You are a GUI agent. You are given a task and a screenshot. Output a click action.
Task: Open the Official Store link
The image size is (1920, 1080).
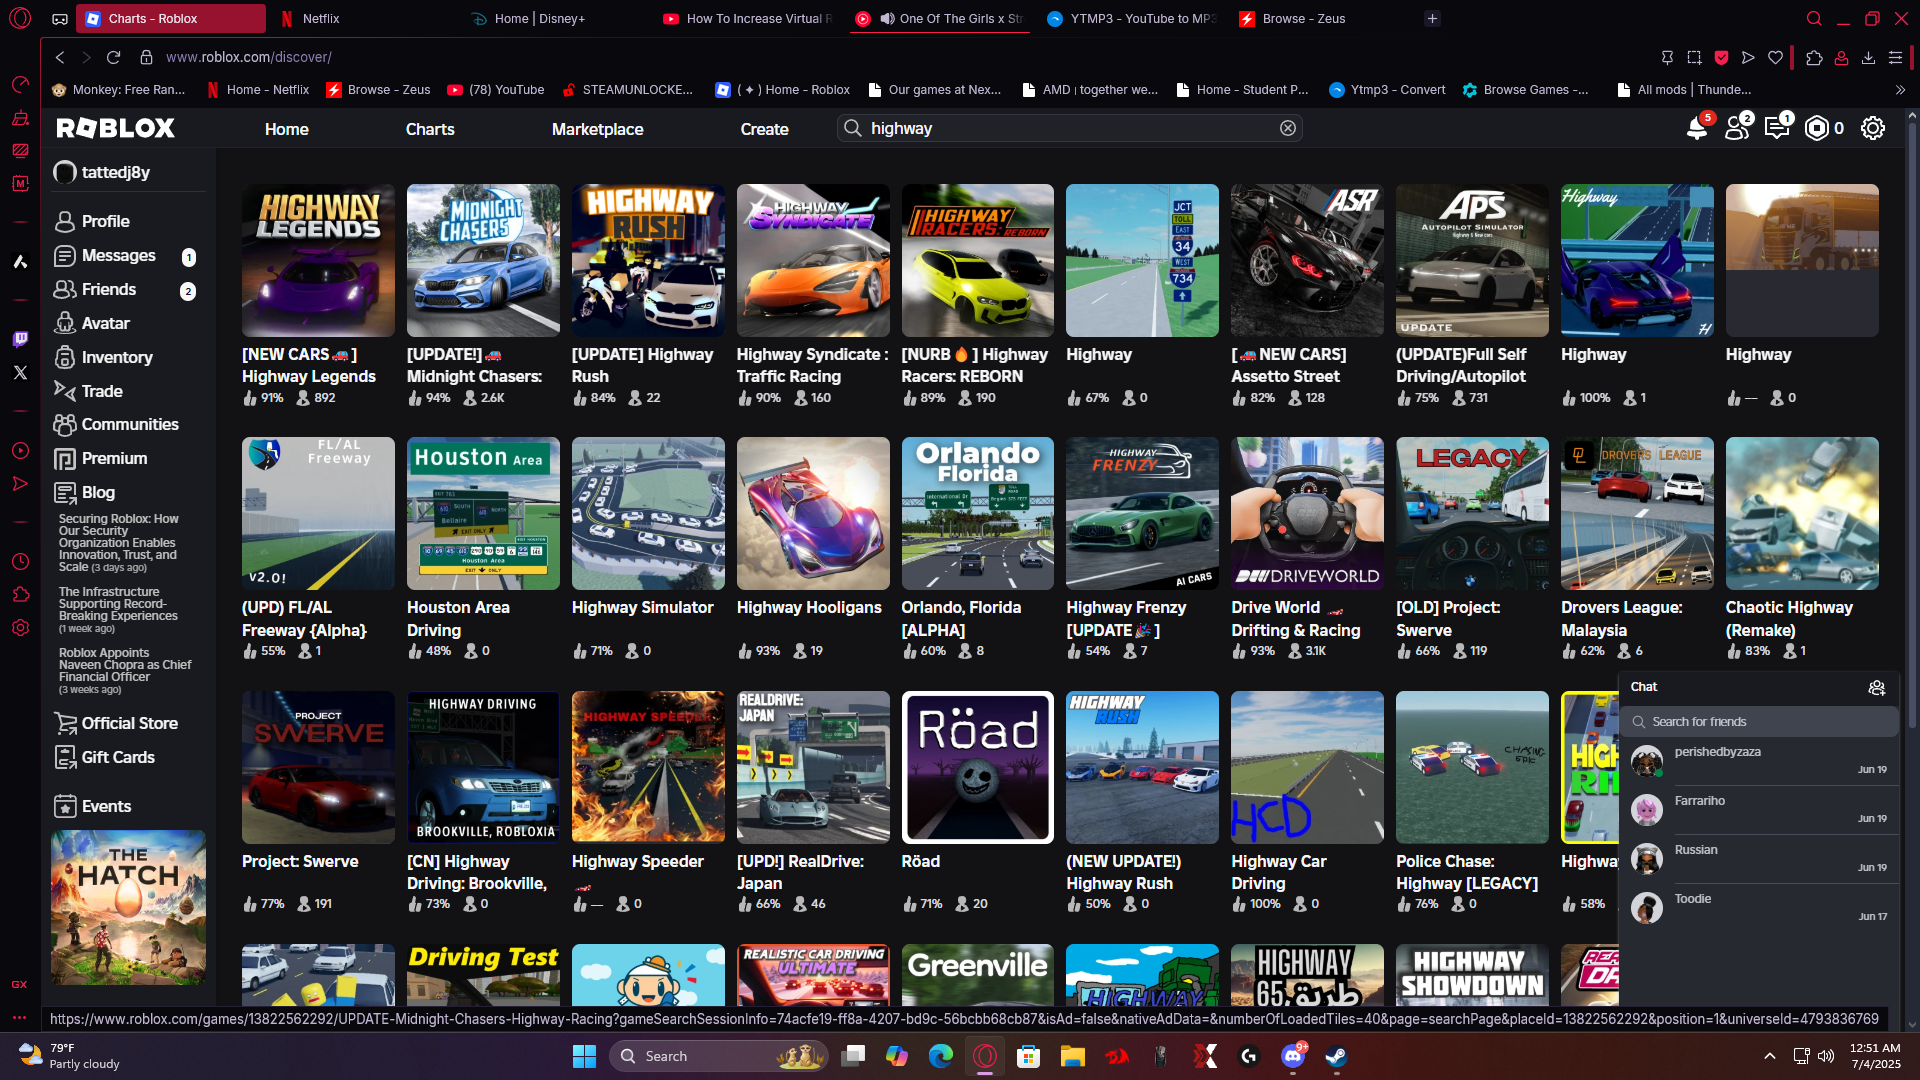click(129, 723)
